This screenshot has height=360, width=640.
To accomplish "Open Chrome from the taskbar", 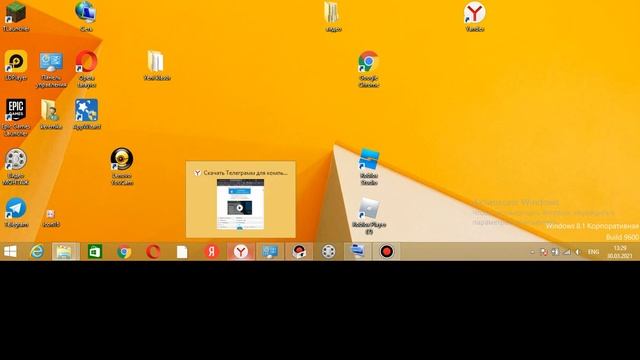I will click(124, 251).
